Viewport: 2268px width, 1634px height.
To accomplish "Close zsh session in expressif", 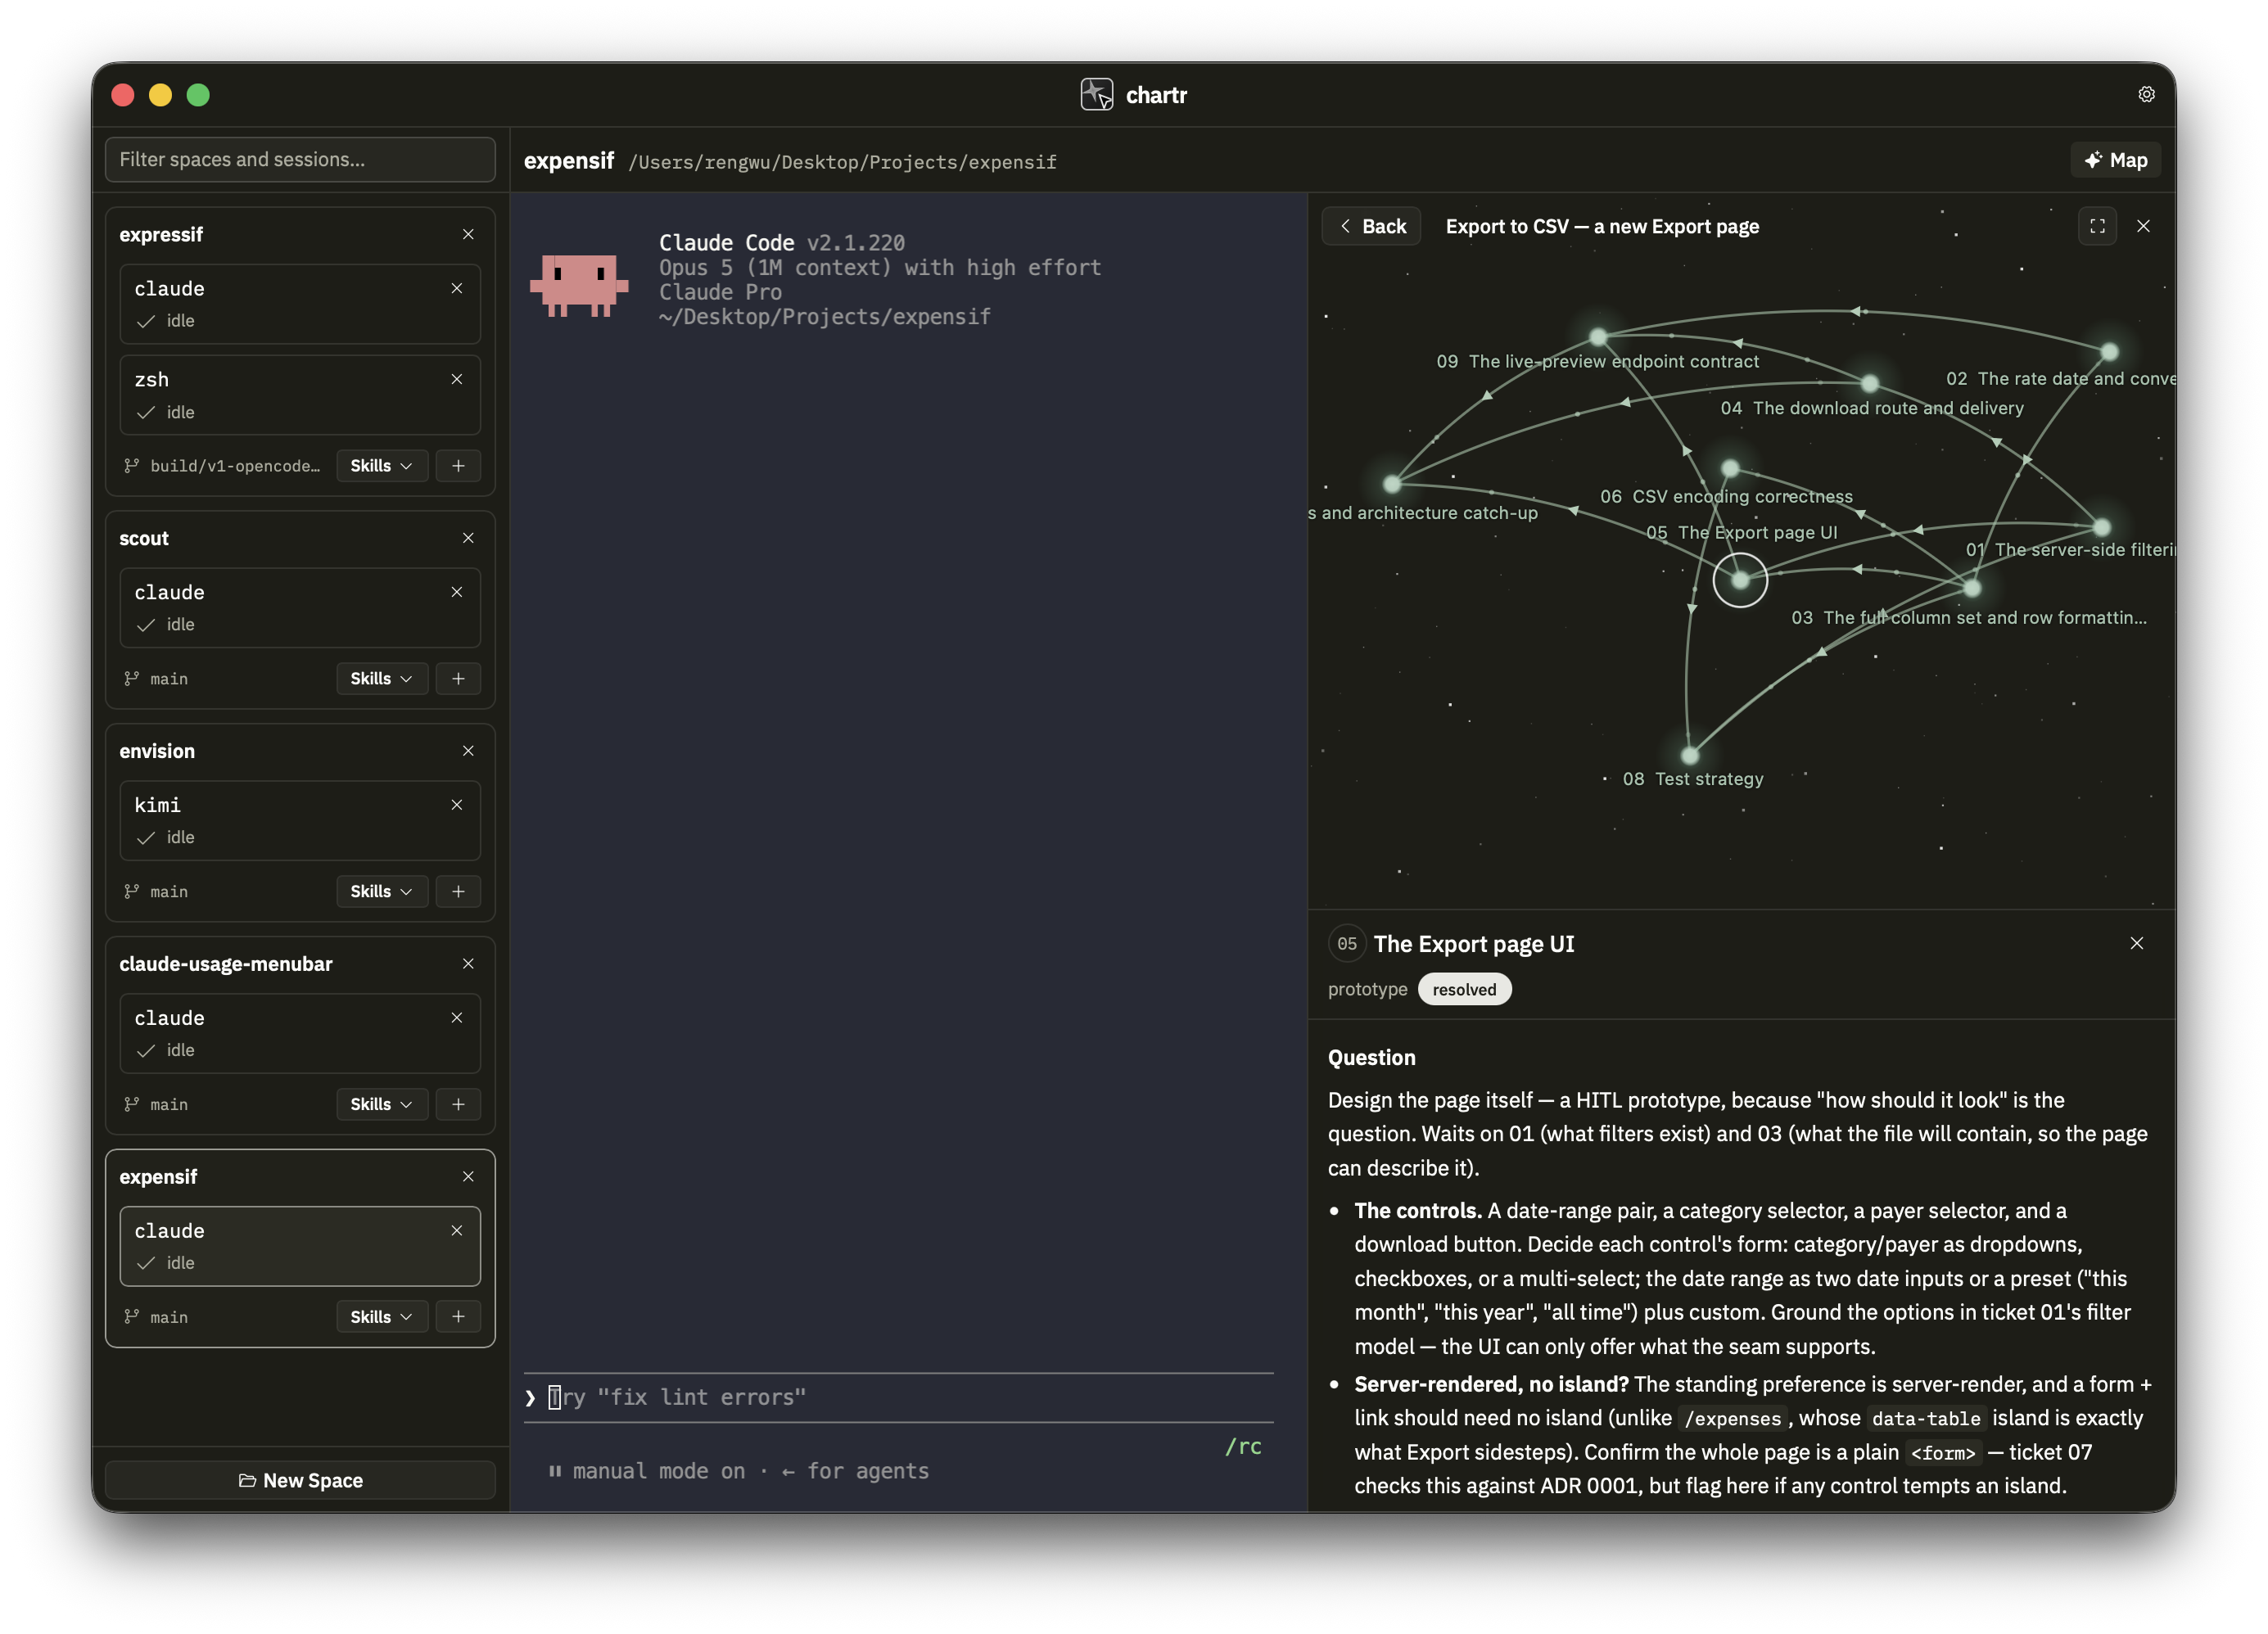I will [457, 379].
